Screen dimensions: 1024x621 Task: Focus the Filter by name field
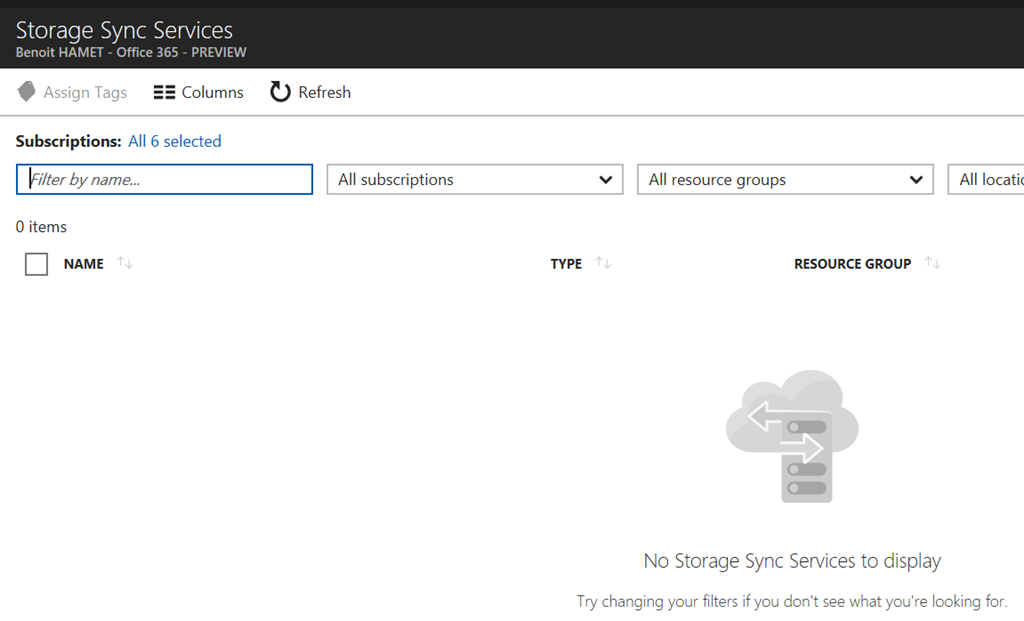(x=165, y=180)
